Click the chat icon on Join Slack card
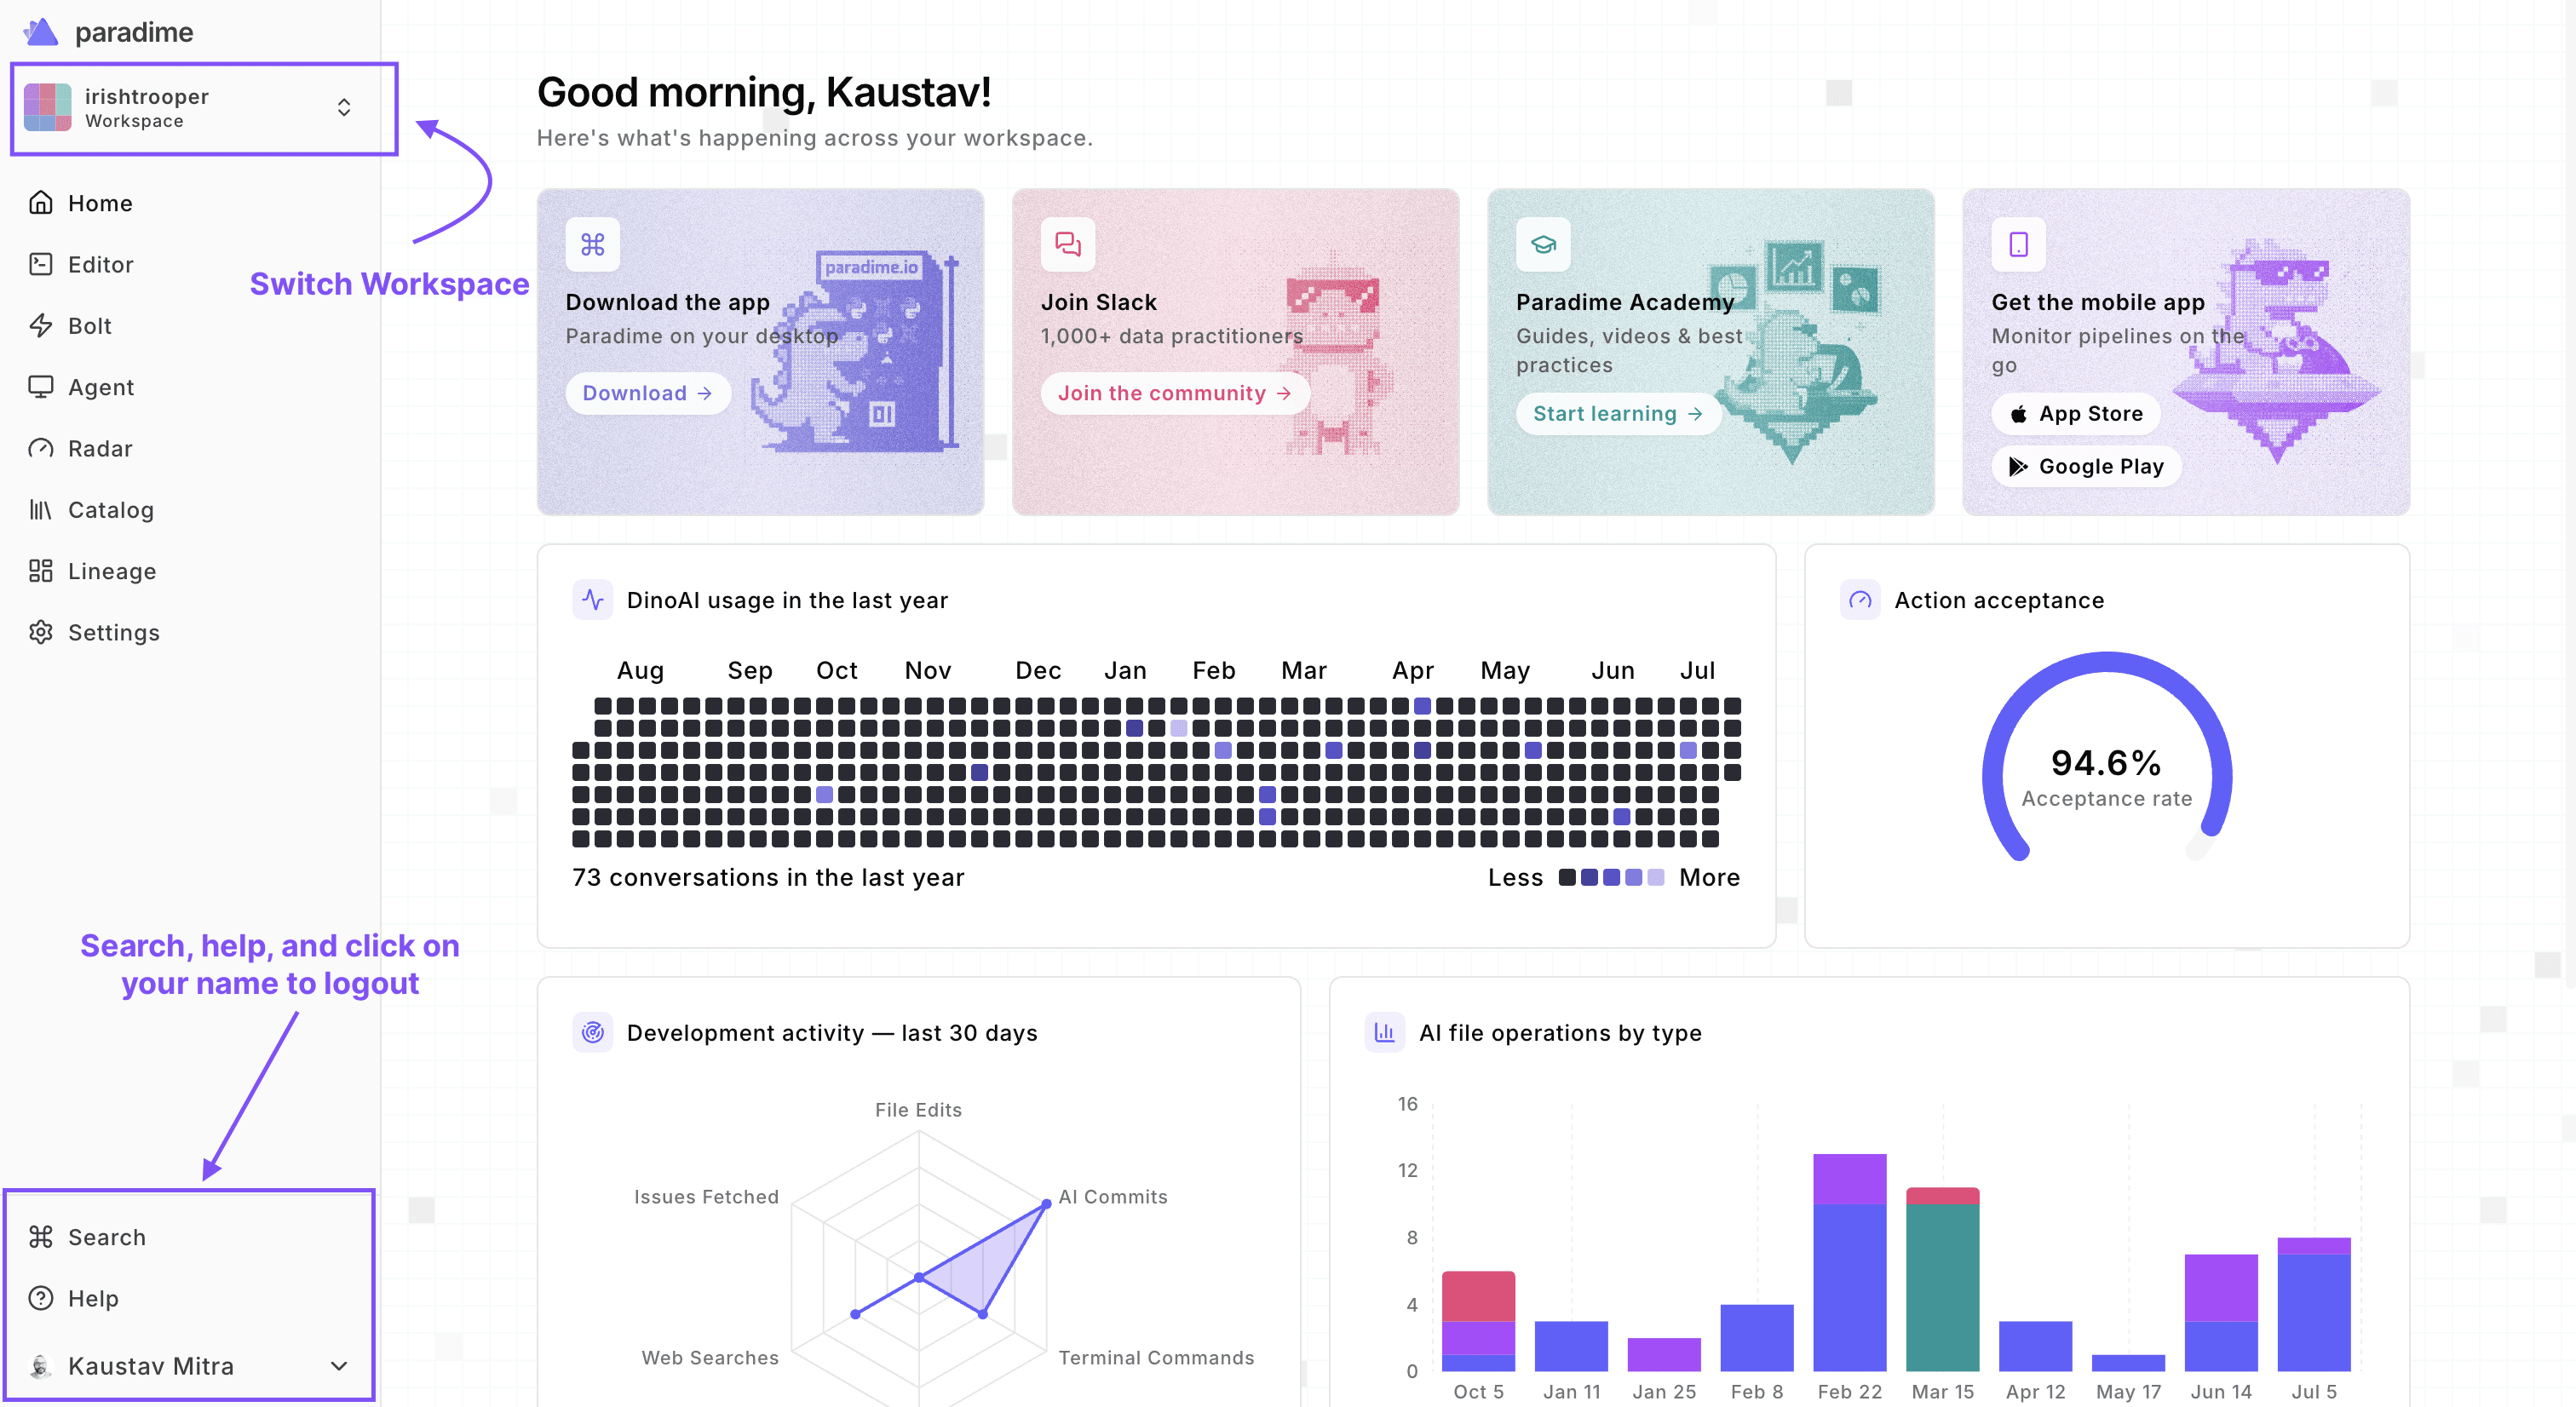This screenshot has height=1407, width=2576. 1068,244
